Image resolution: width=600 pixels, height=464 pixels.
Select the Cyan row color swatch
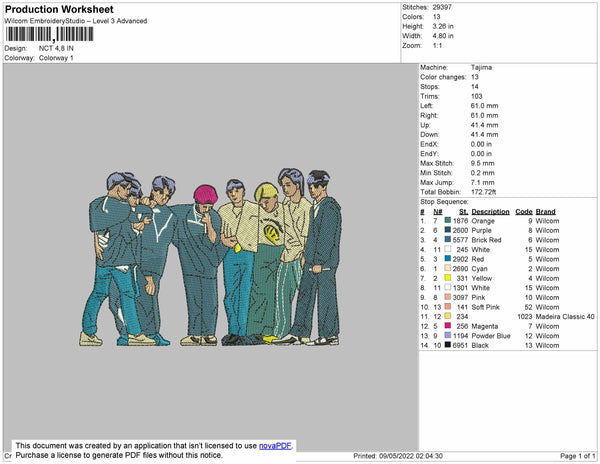pos(448,269)
